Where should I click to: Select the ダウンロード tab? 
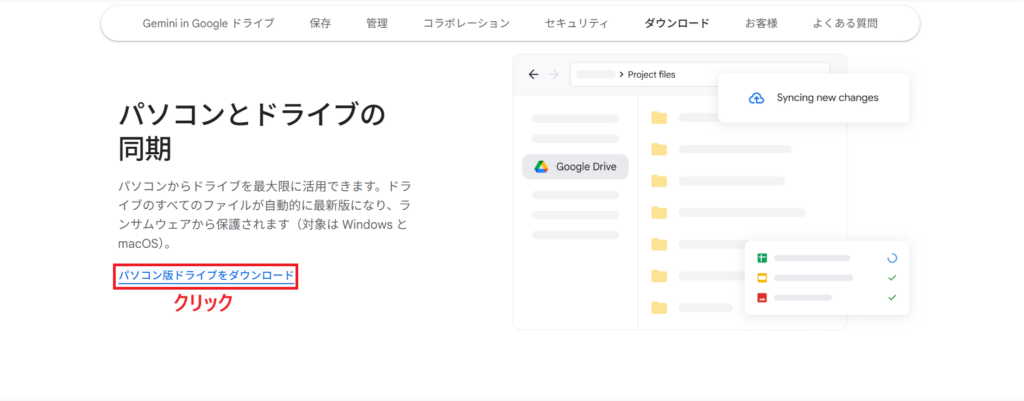click(x=677, y=23)
